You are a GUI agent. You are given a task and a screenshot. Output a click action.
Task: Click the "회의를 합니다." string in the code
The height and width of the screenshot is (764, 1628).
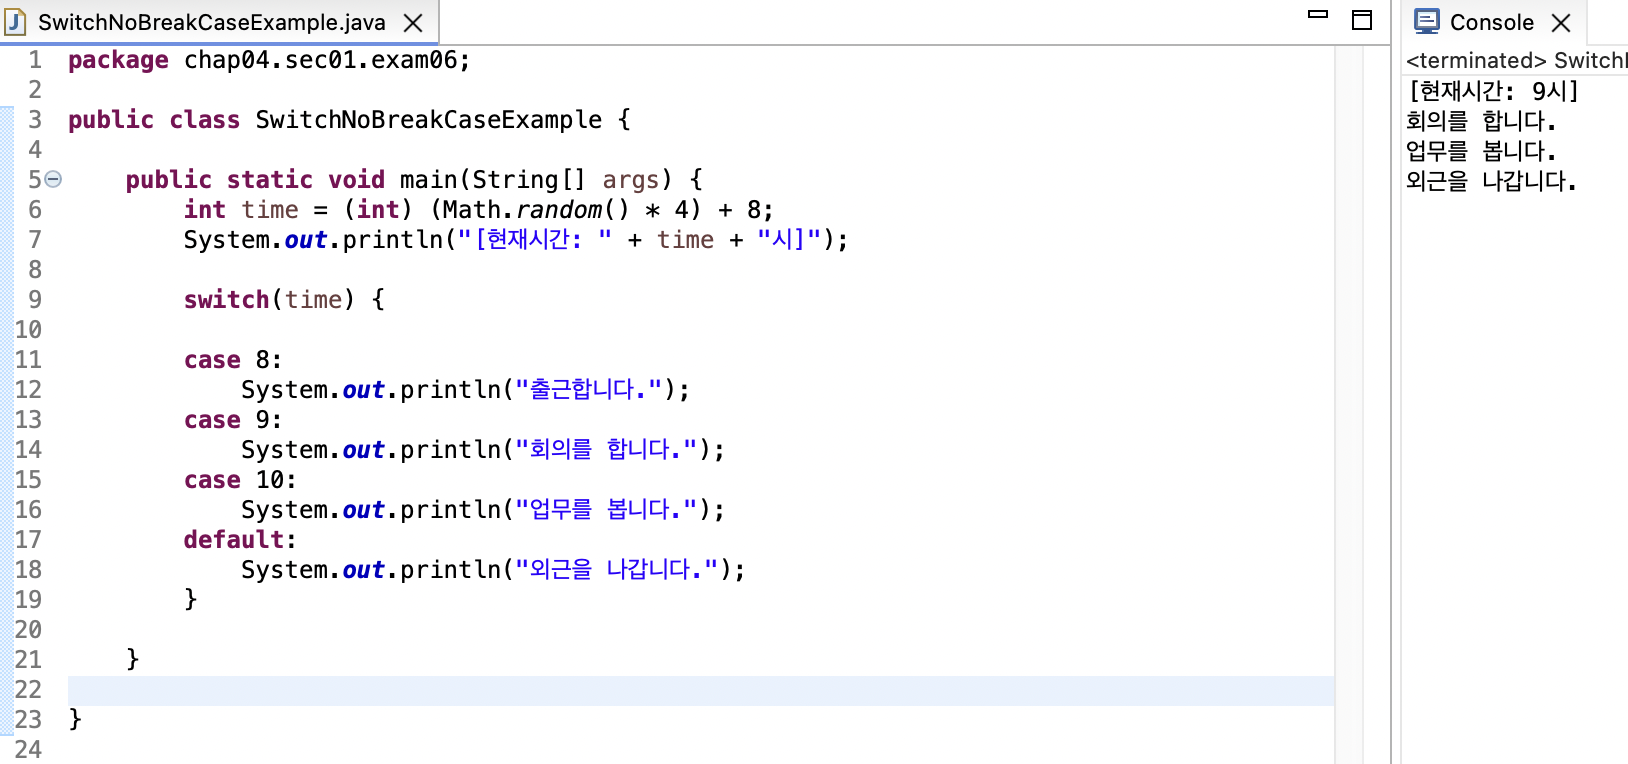606,450
